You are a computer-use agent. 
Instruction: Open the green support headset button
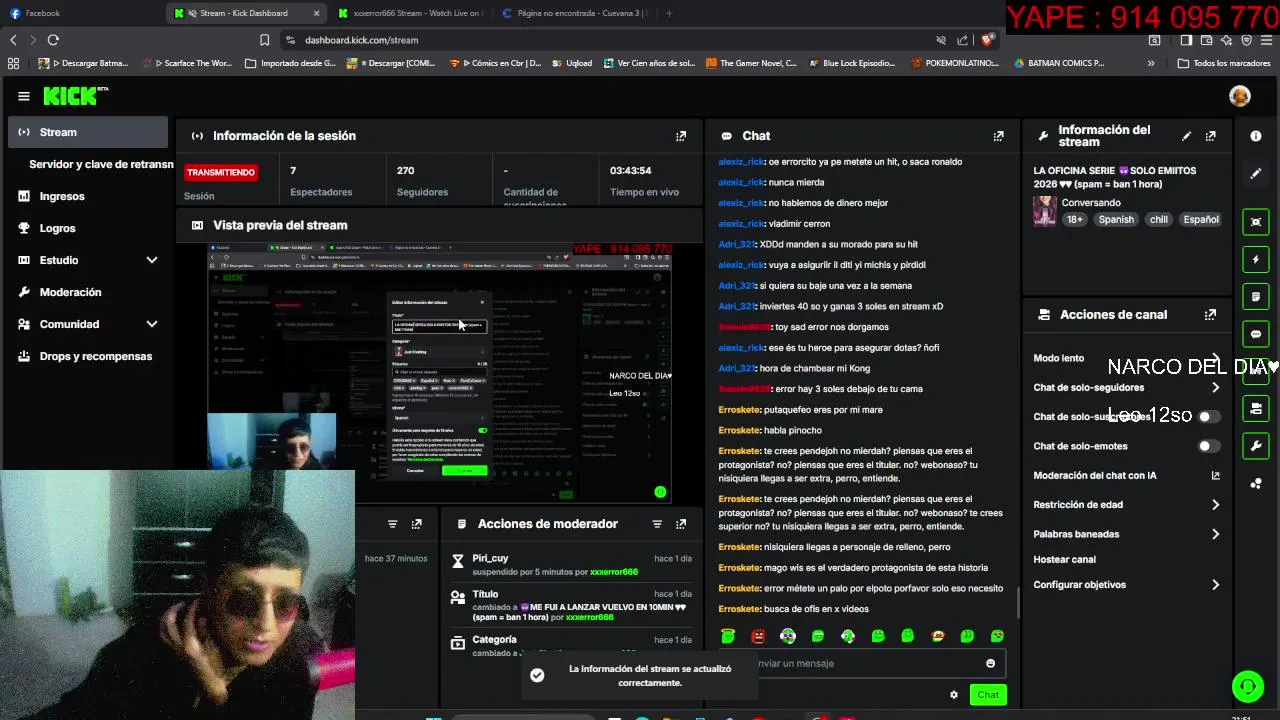[x=1247, y=687]
